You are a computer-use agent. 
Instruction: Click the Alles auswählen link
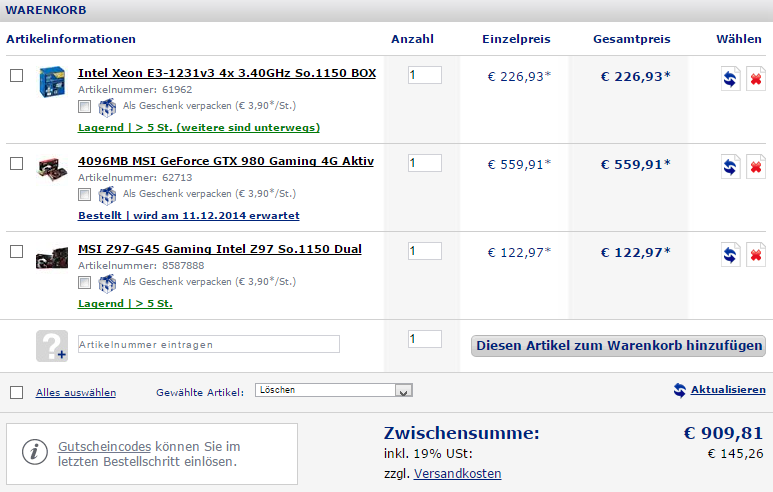click(x=76, y=392)
